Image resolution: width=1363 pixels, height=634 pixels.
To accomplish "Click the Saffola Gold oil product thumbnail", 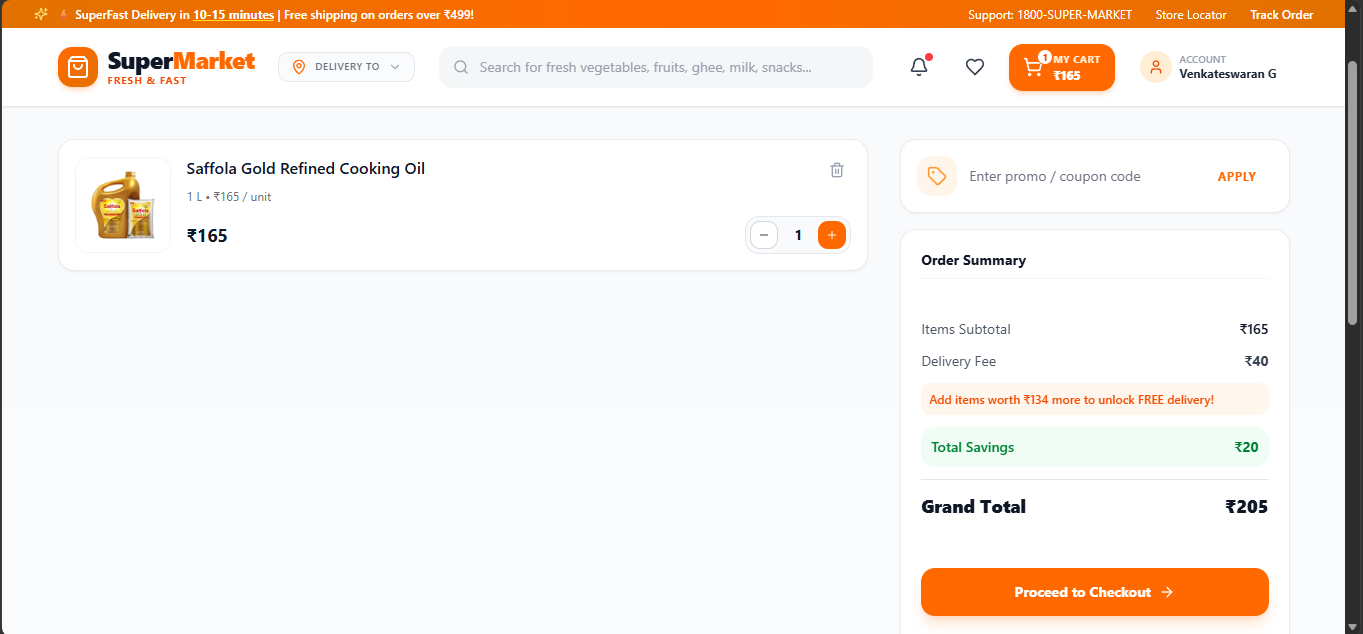I will click(x=123, y=205).
